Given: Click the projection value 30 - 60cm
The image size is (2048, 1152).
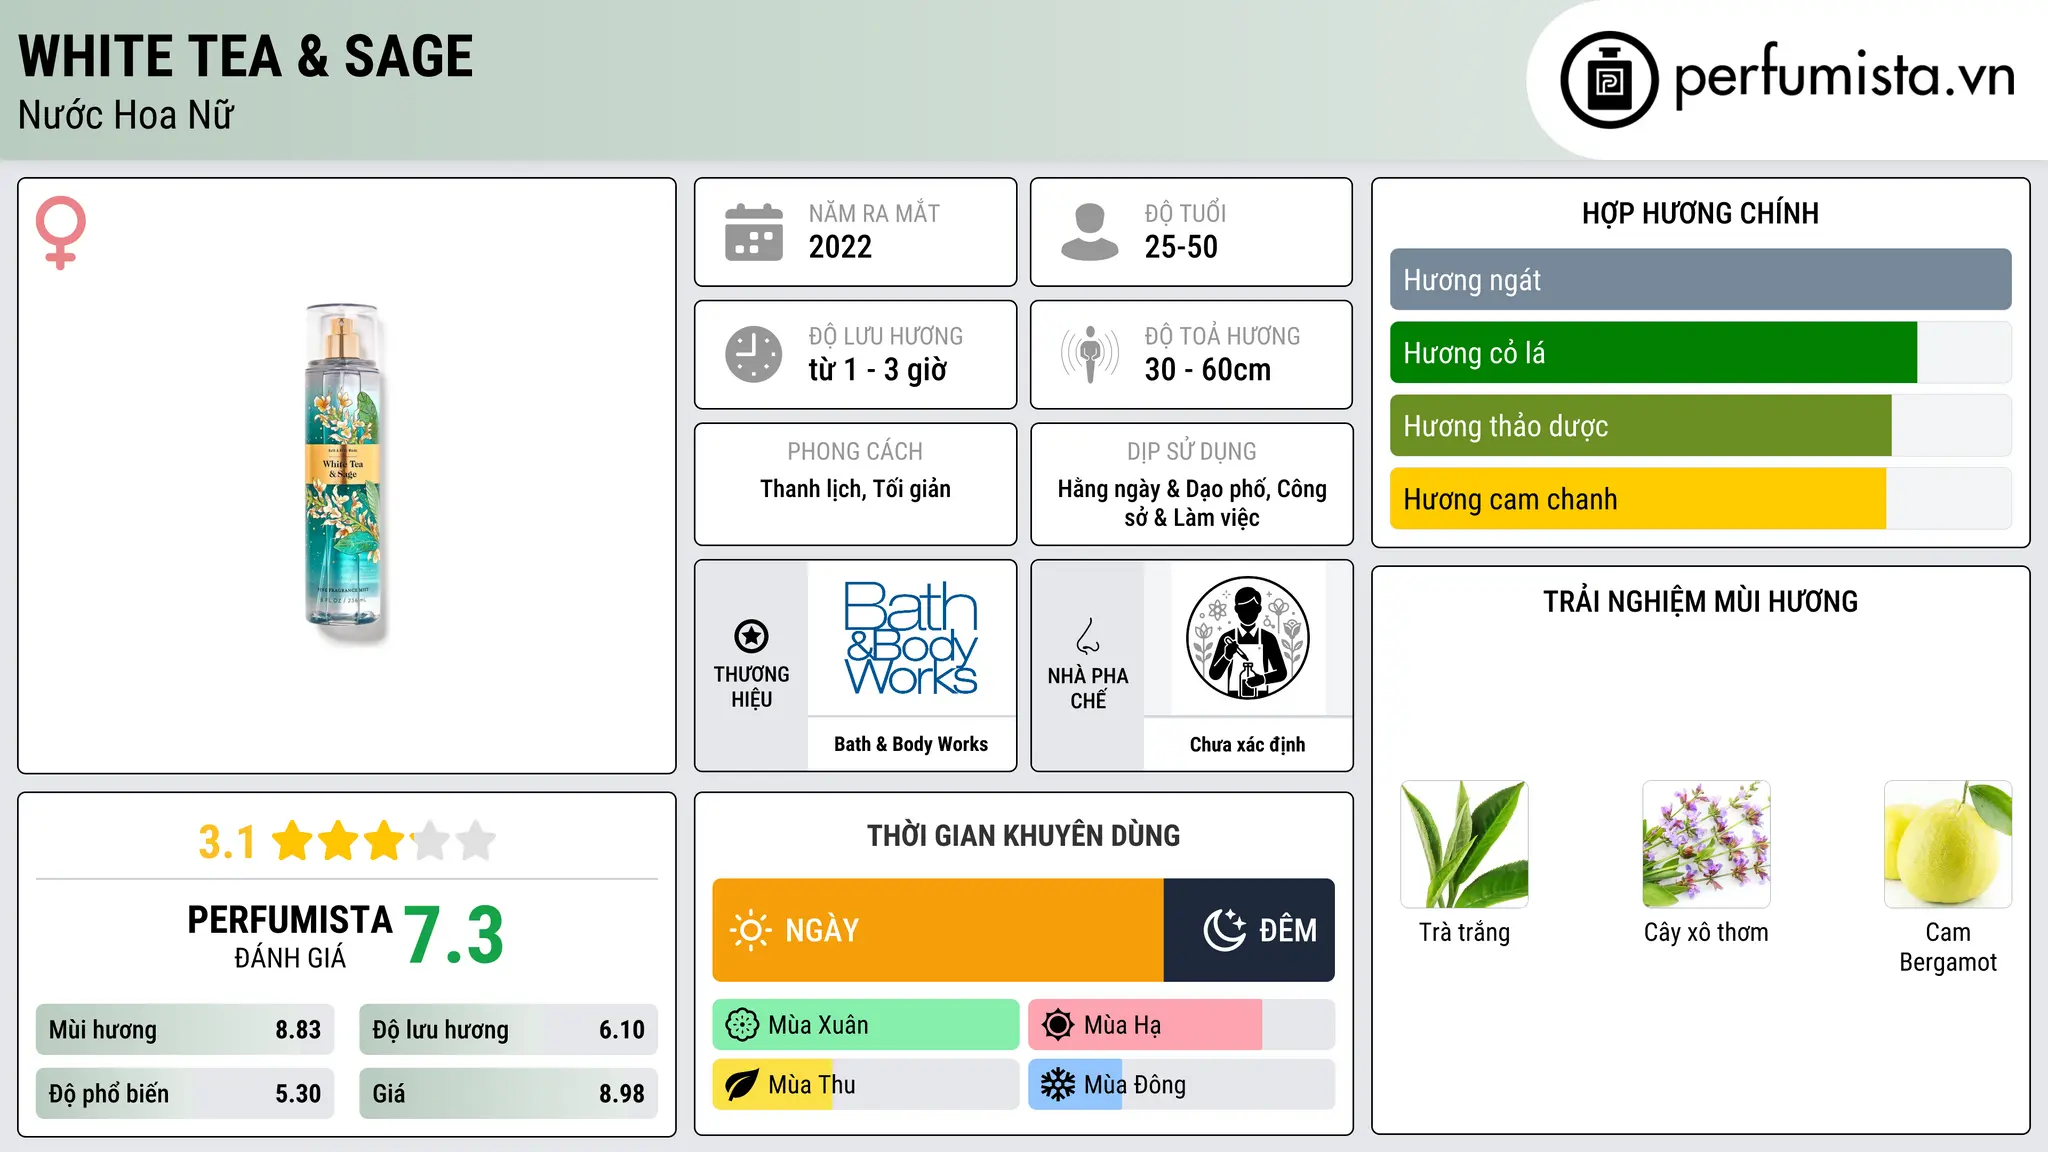Looking at the screenshot, I should 1208,370.
